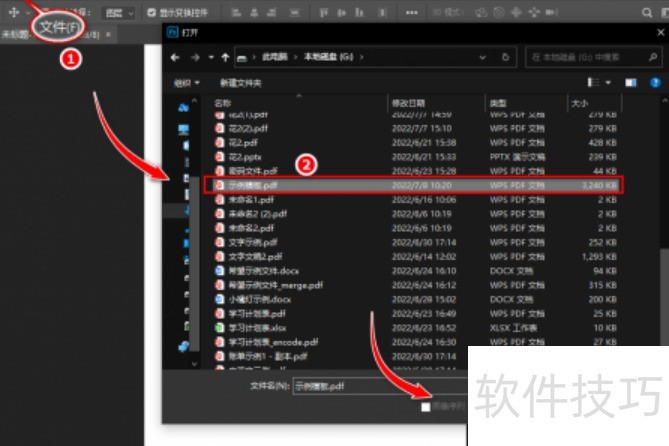Select the Move tool icon in options bar
The image size is (669, 446).
(14, 12)
